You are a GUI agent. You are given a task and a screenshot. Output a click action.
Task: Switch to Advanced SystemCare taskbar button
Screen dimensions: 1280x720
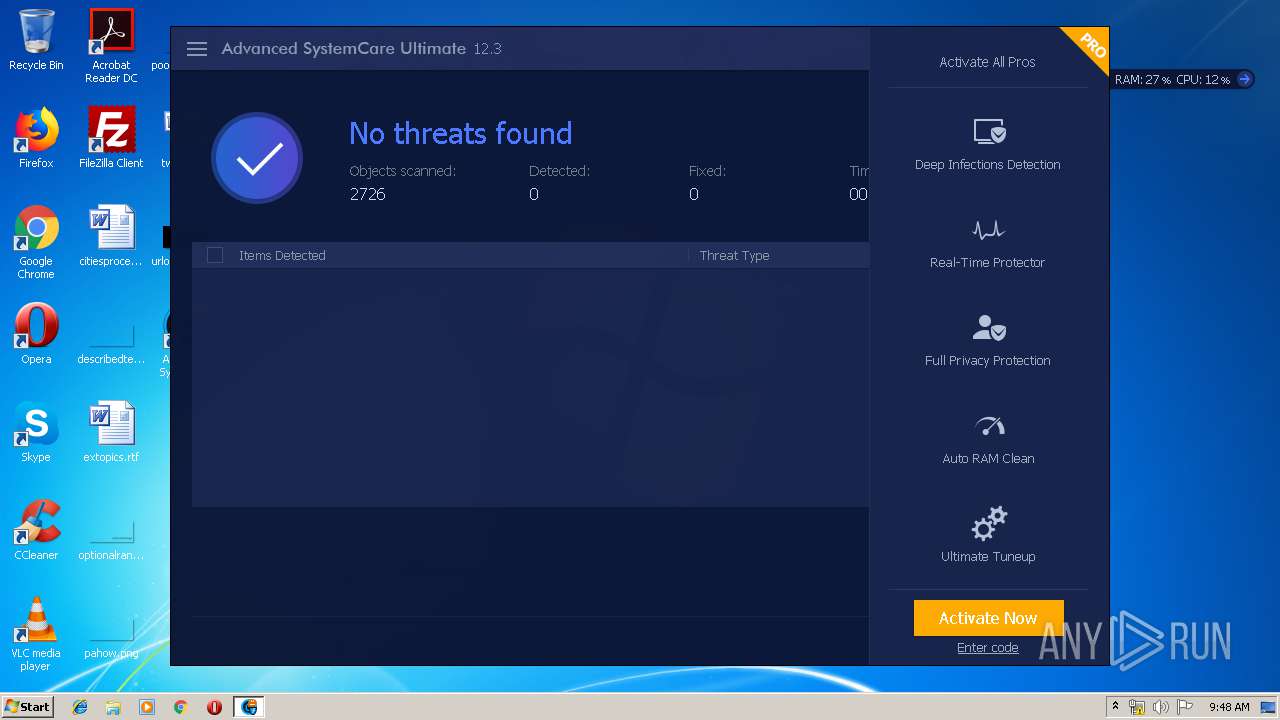click(249, 707)
